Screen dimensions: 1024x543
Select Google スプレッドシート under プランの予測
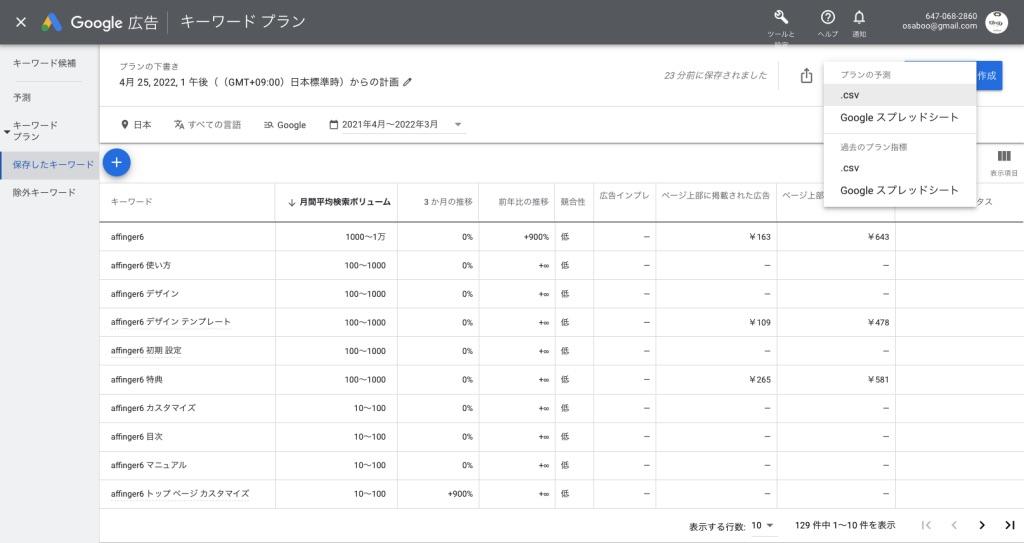900,118
